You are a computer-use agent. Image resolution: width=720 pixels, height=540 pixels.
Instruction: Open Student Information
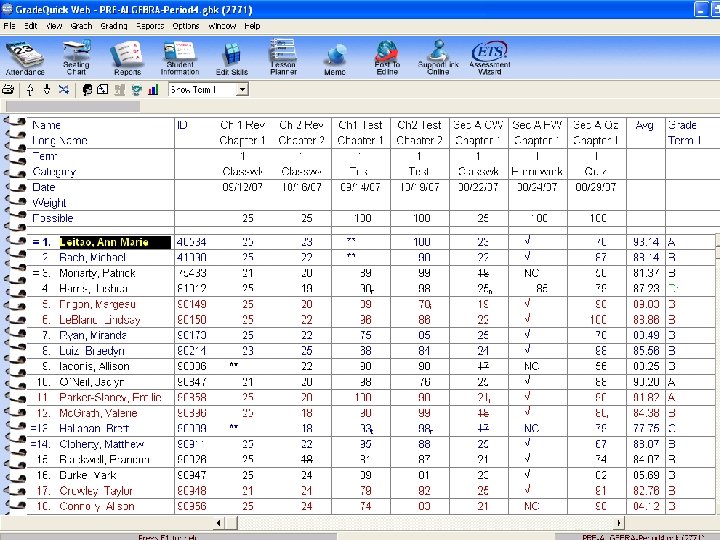[180, 57]
